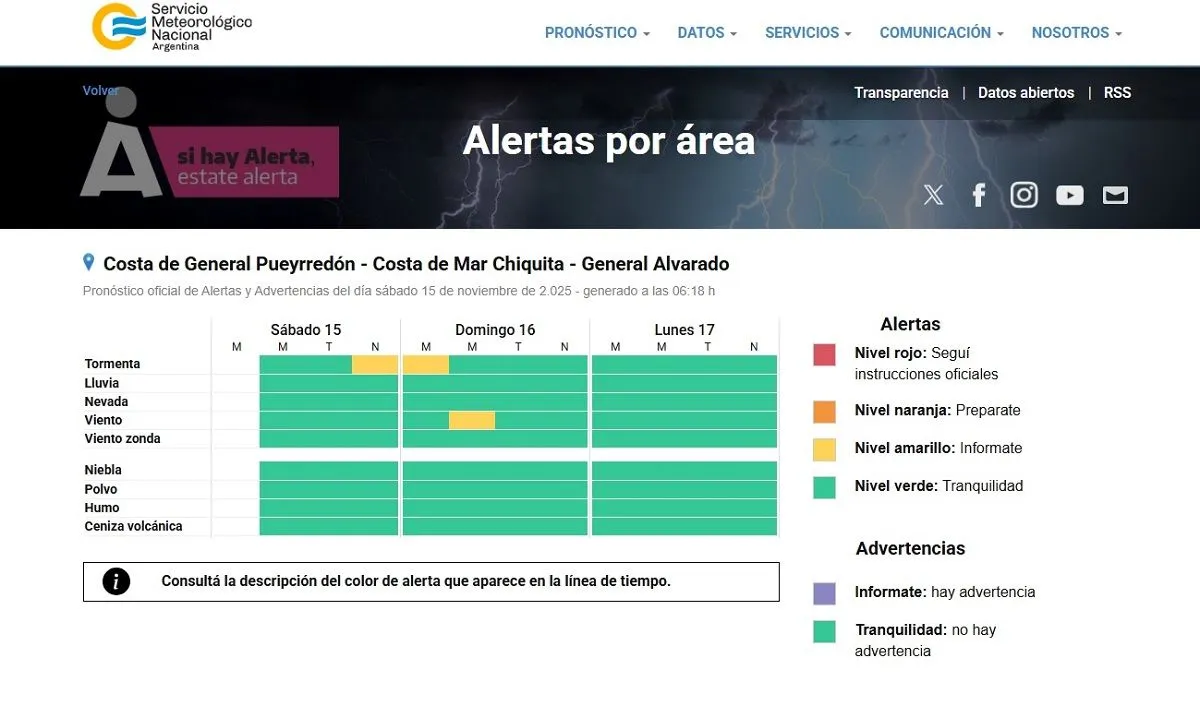This screenshot has width=1200, height=706.
Task: Expand the SERVICIOS dropdown menu
Action: pos(808,33)
